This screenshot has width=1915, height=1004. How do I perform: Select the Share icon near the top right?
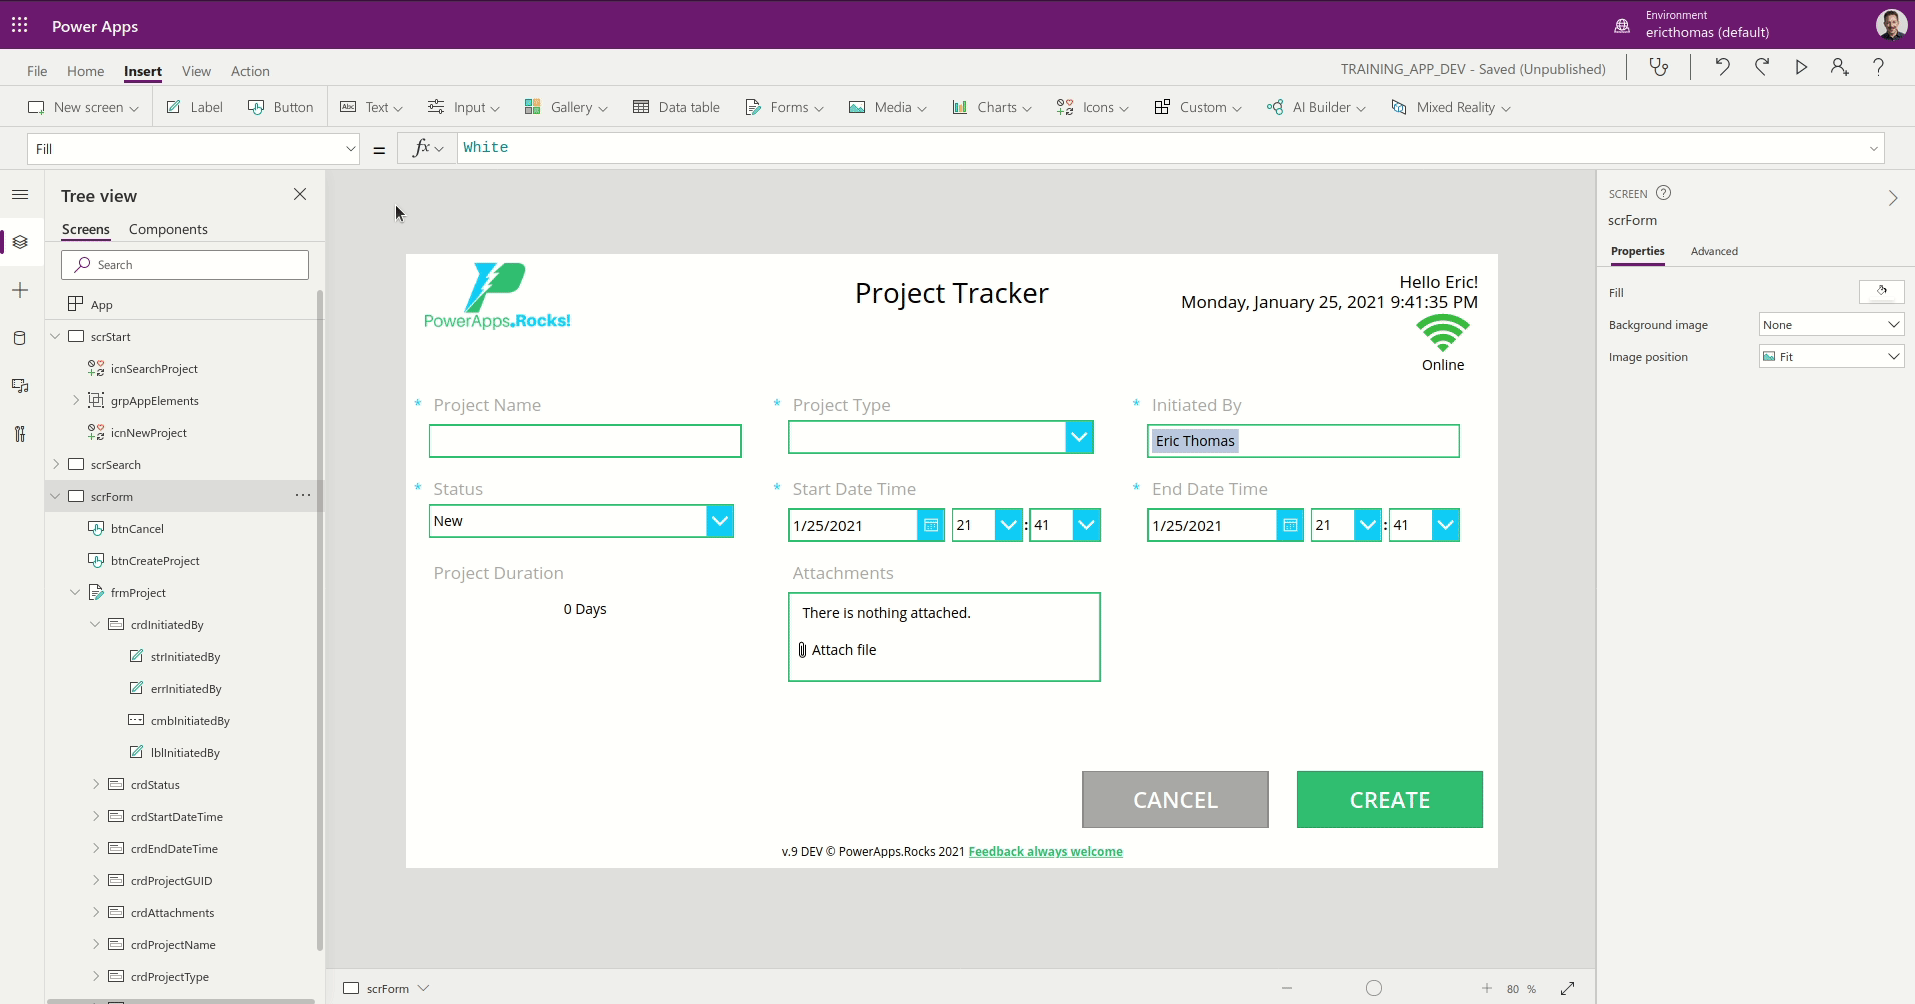point(1839,67)
